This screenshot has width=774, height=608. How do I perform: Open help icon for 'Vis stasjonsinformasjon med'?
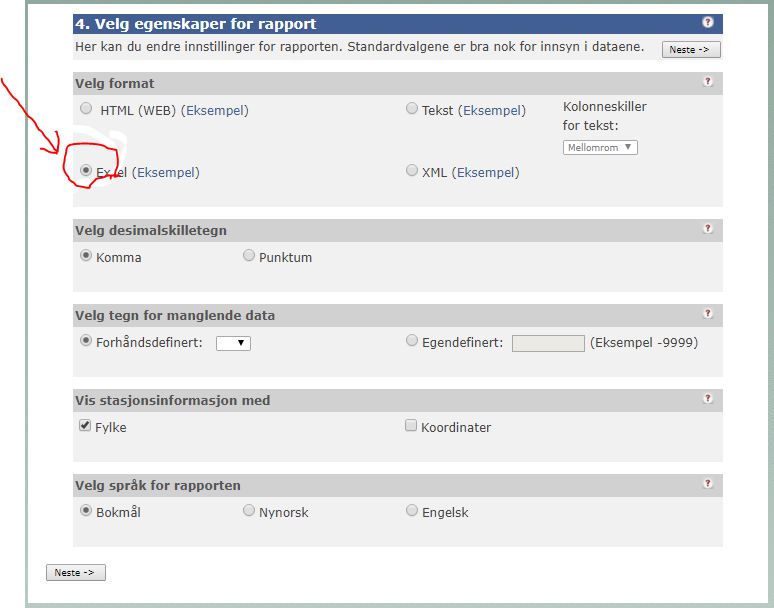click(707, 398)
